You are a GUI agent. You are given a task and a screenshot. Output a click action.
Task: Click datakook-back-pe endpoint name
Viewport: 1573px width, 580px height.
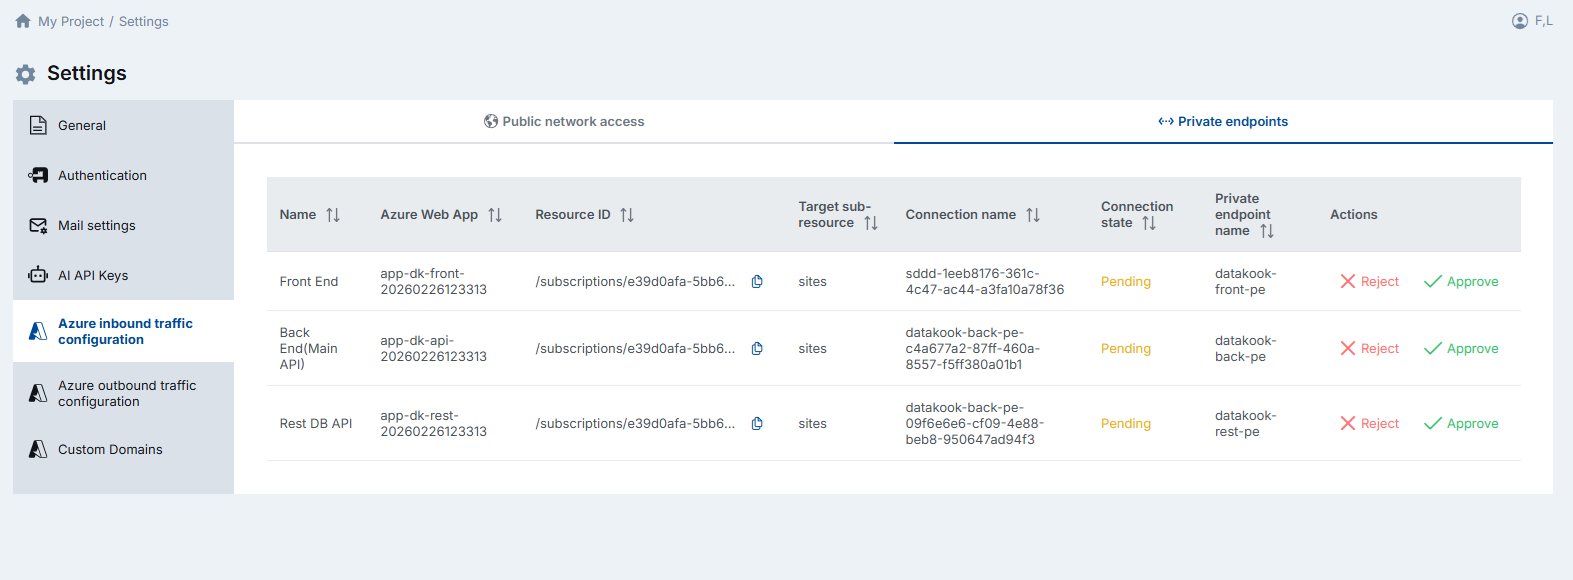click(x=1246, y=348)
